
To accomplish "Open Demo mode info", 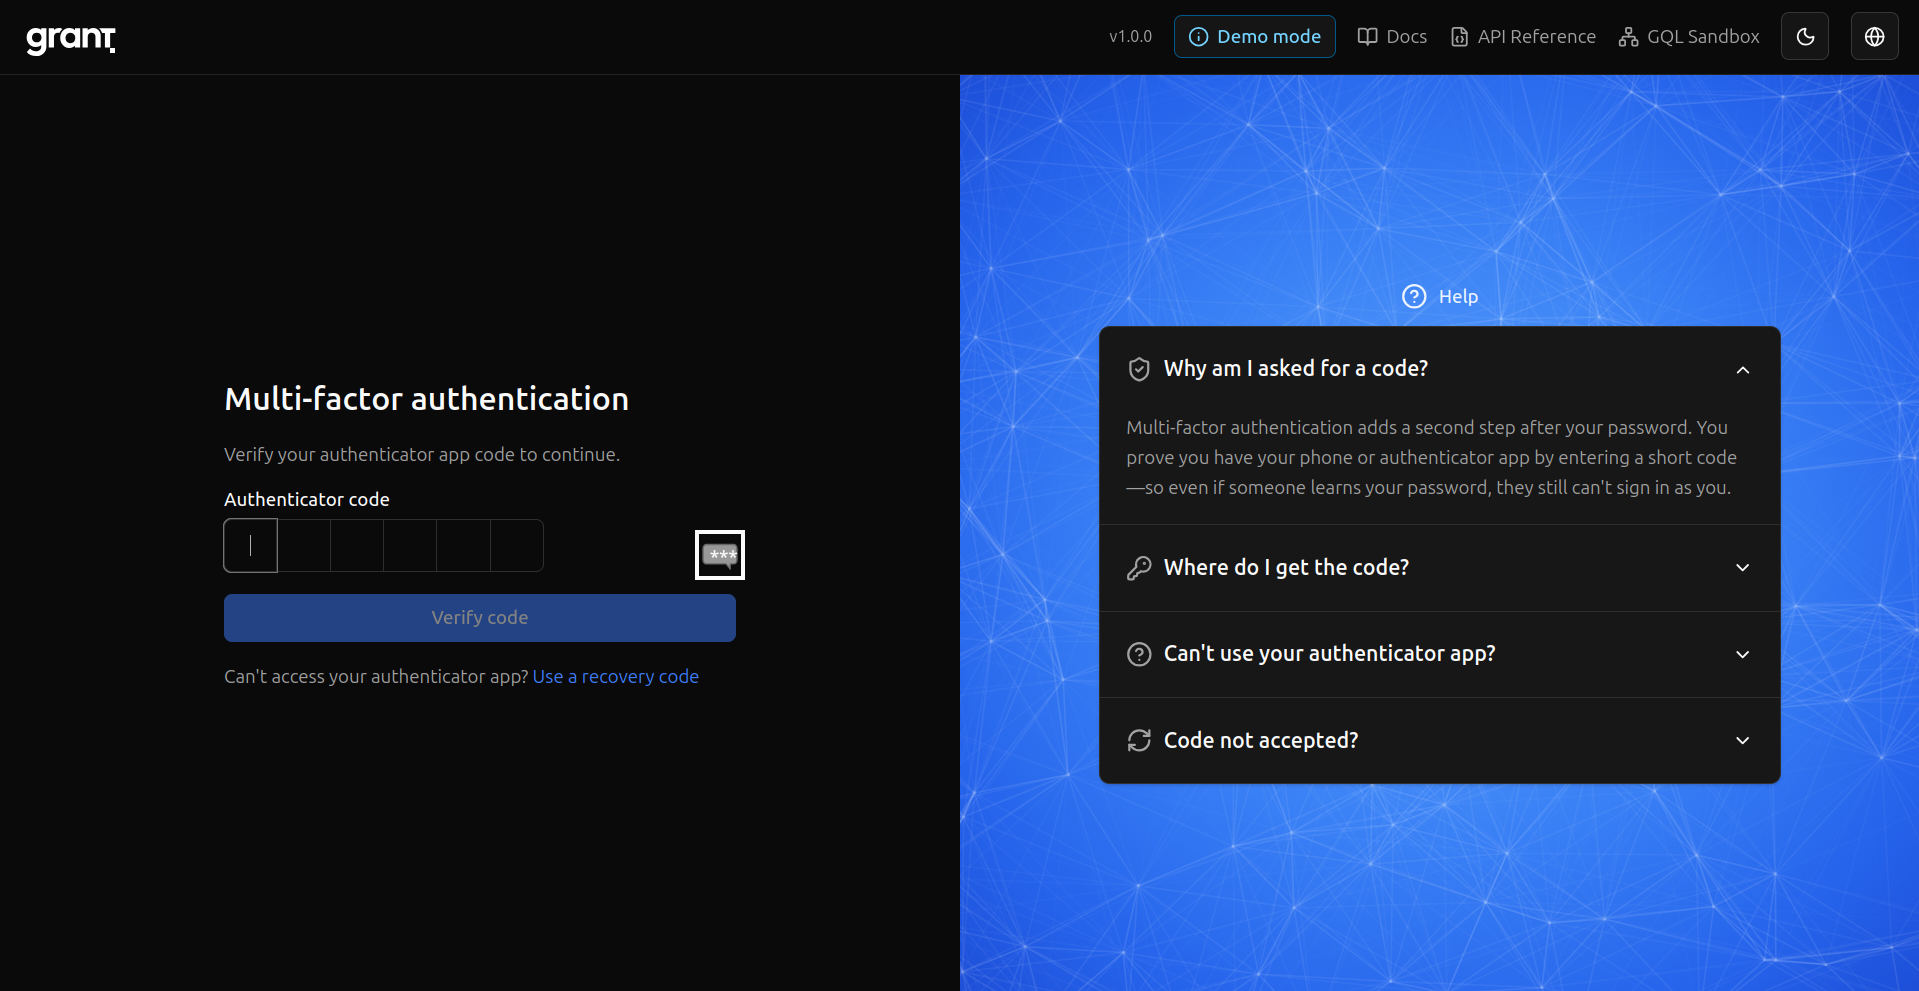I will [x=1254, y=37].
